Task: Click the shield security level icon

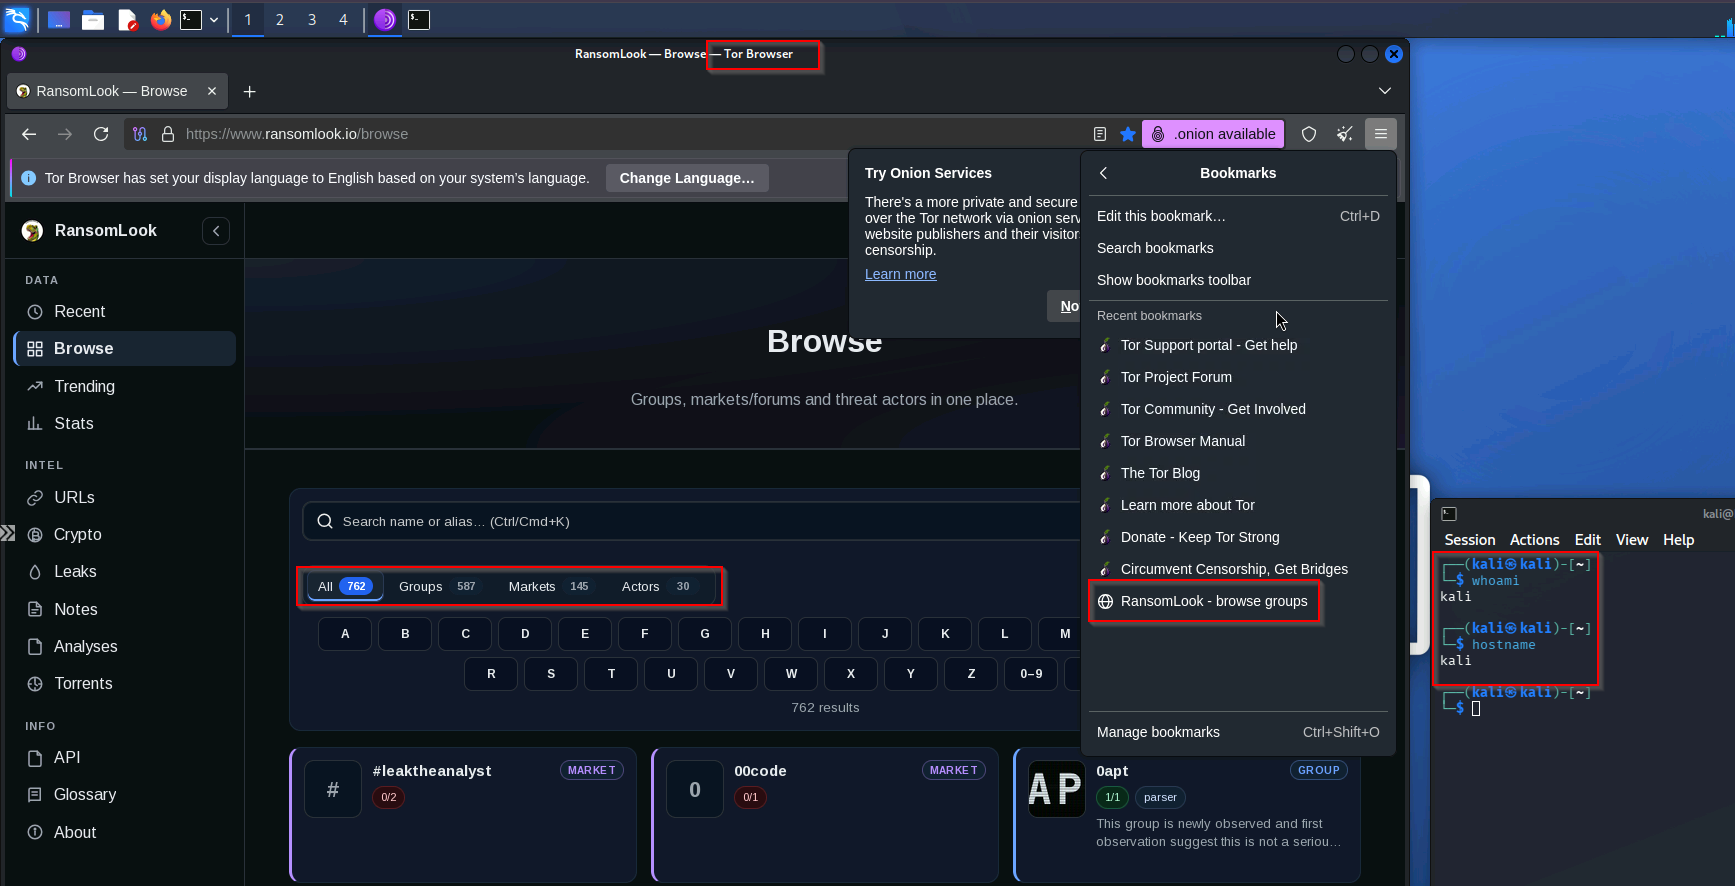Action: click(1309, 134)
